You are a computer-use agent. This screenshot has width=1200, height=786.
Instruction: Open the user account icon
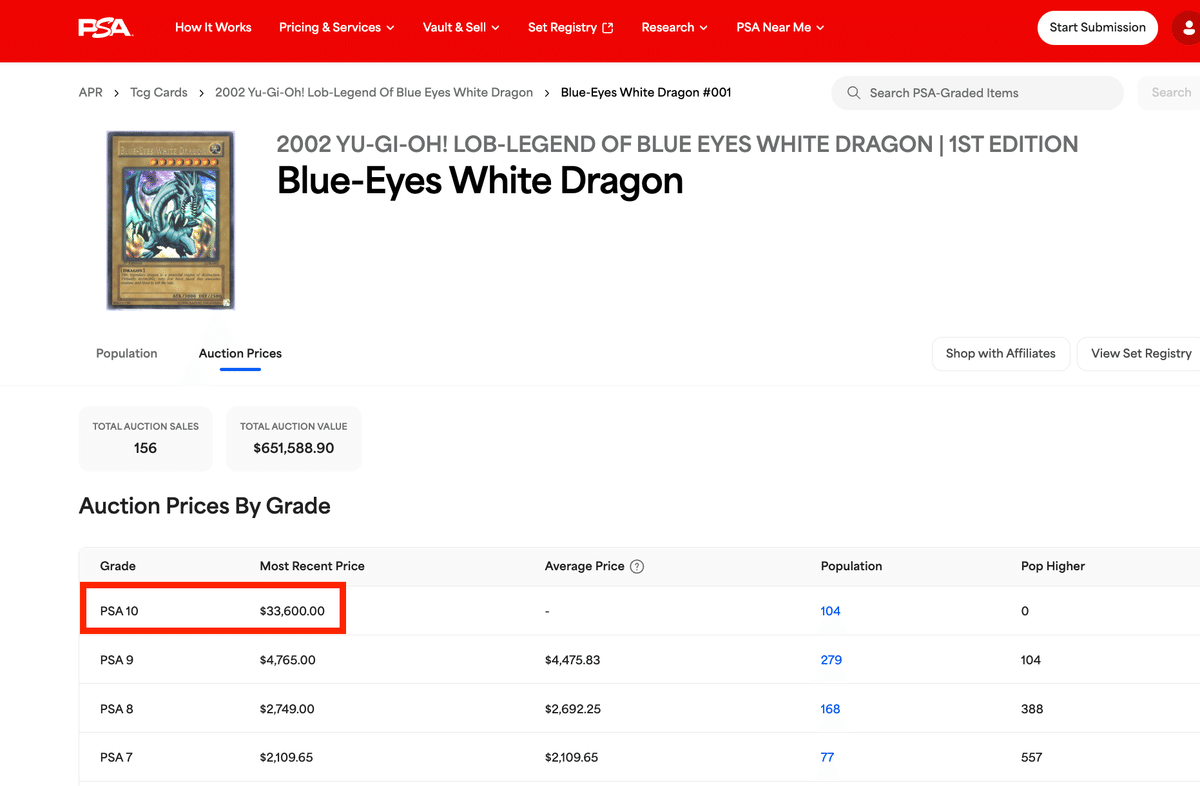1187,28
